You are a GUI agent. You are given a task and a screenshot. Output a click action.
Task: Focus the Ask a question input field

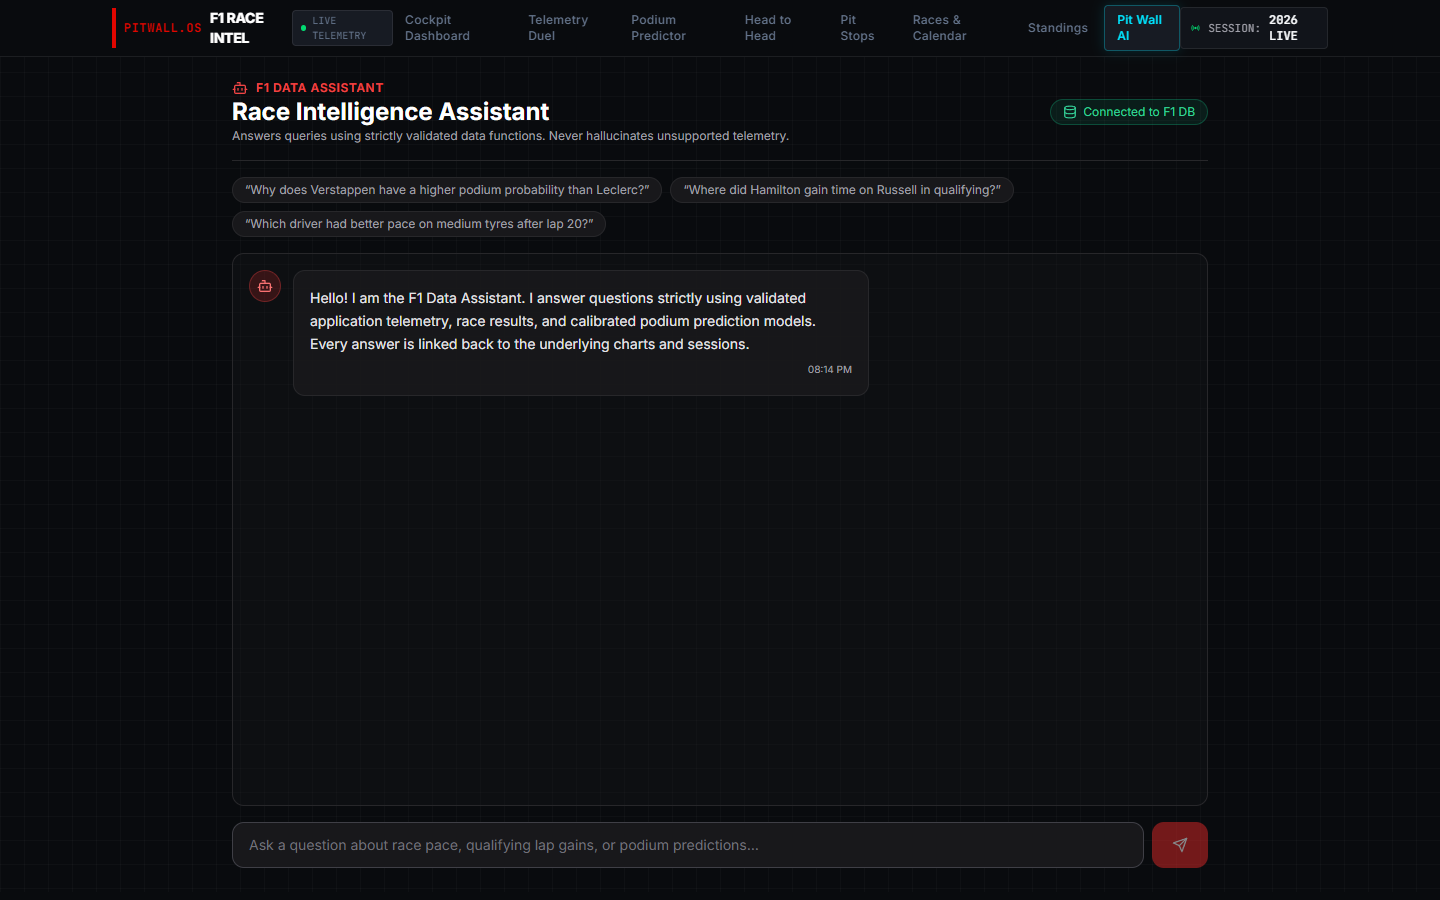(688, 845)
